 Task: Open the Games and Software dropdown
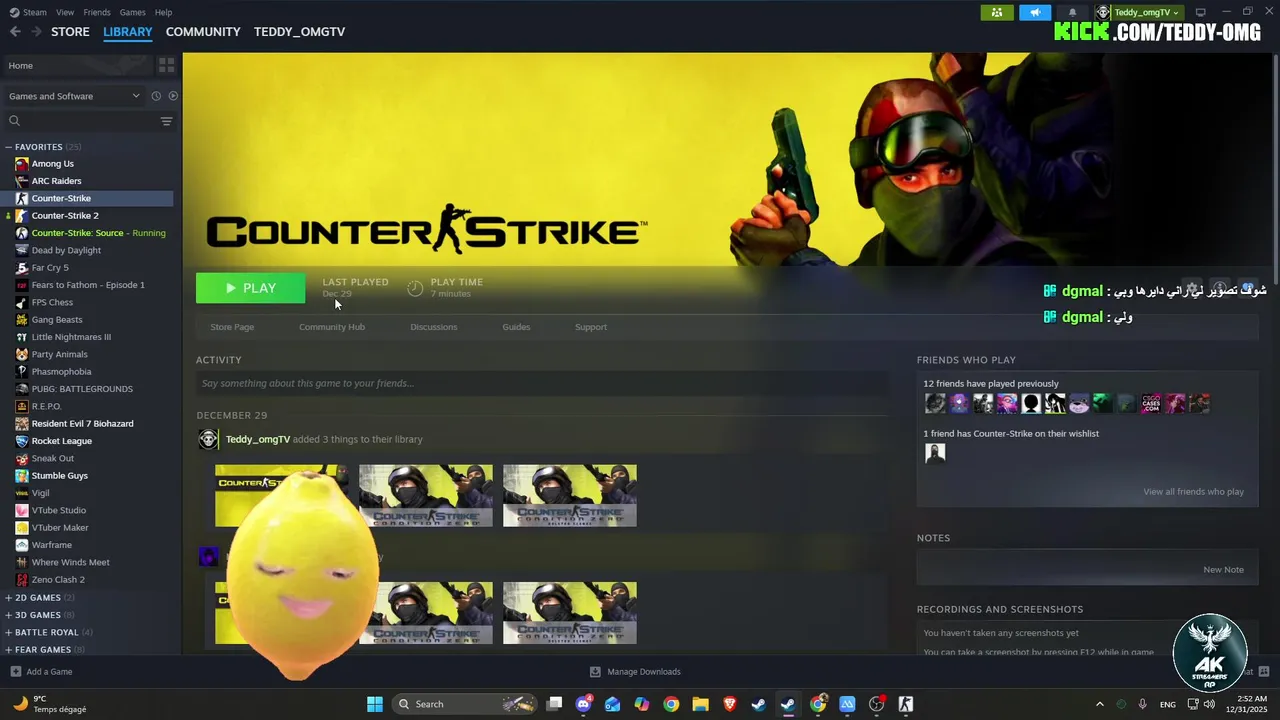(x=74, y=96)
